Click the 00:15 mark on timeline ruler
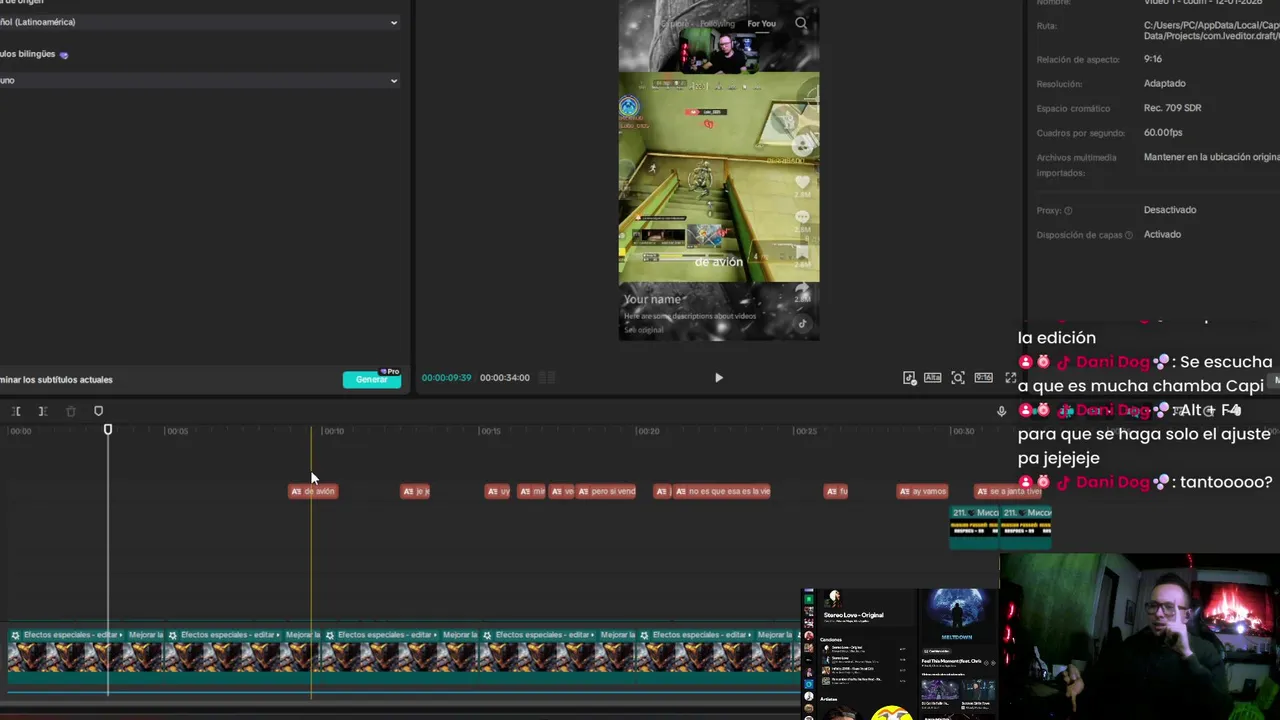This screenshot has height=720, width=1280. (490, 431)
